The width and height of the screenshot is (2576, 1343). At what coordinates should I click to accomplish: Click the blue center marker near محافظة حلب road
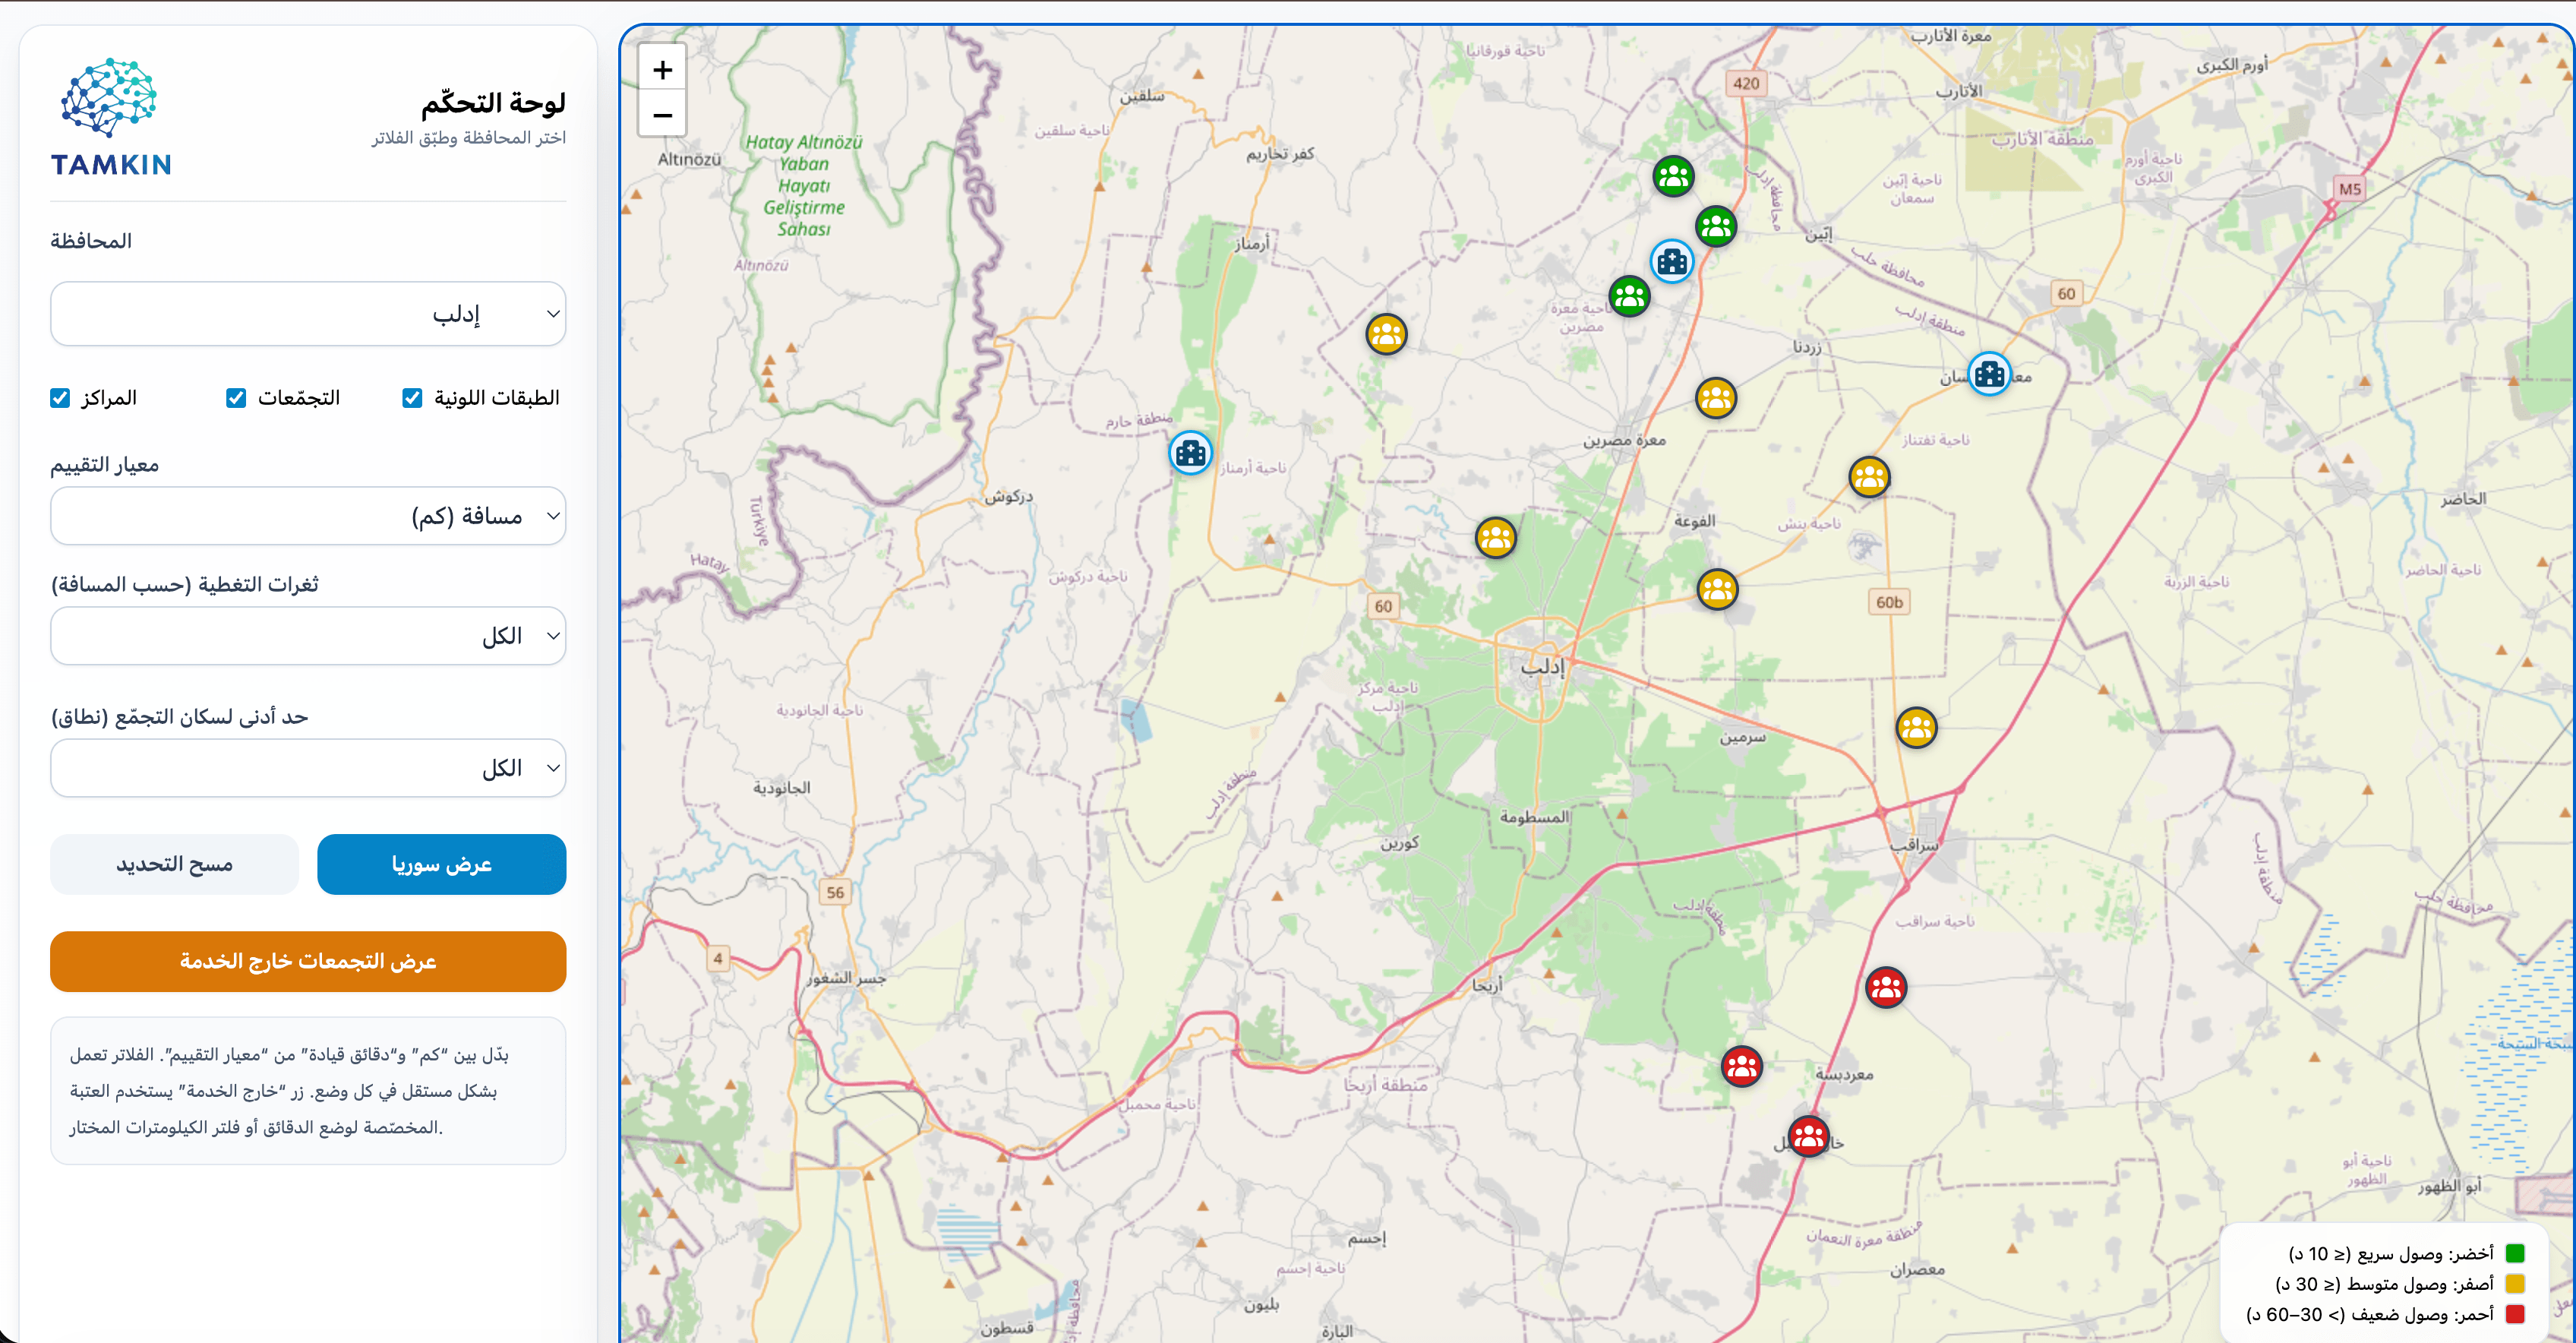[x=1989, y=374]
